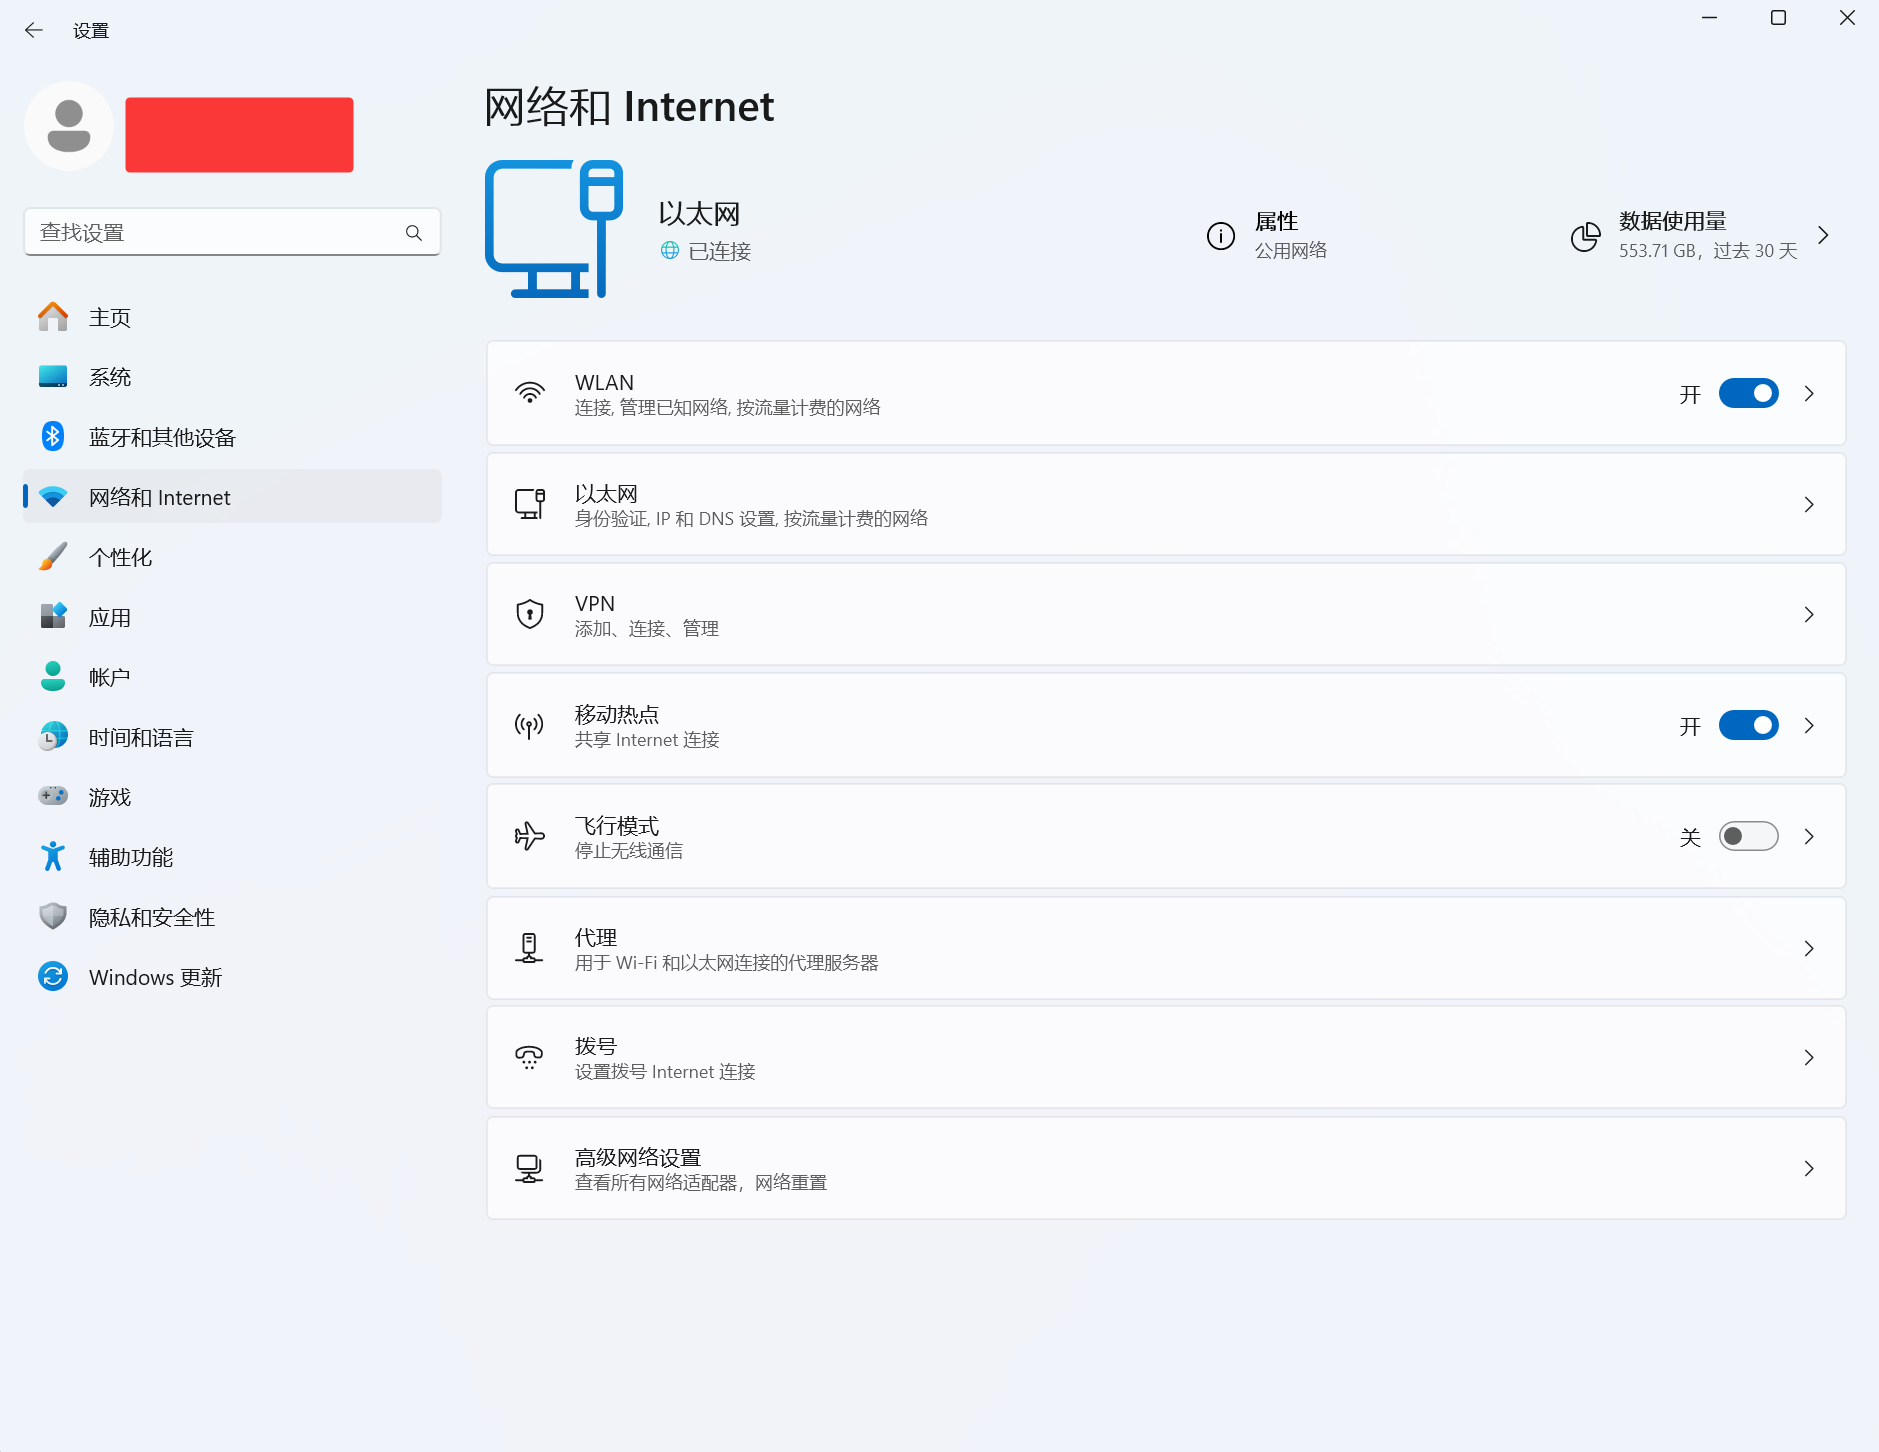Enable the 飞行模式 toggle switch
The image size is (1879, 1452).
pyautogui.click(x=1747, y=836)
